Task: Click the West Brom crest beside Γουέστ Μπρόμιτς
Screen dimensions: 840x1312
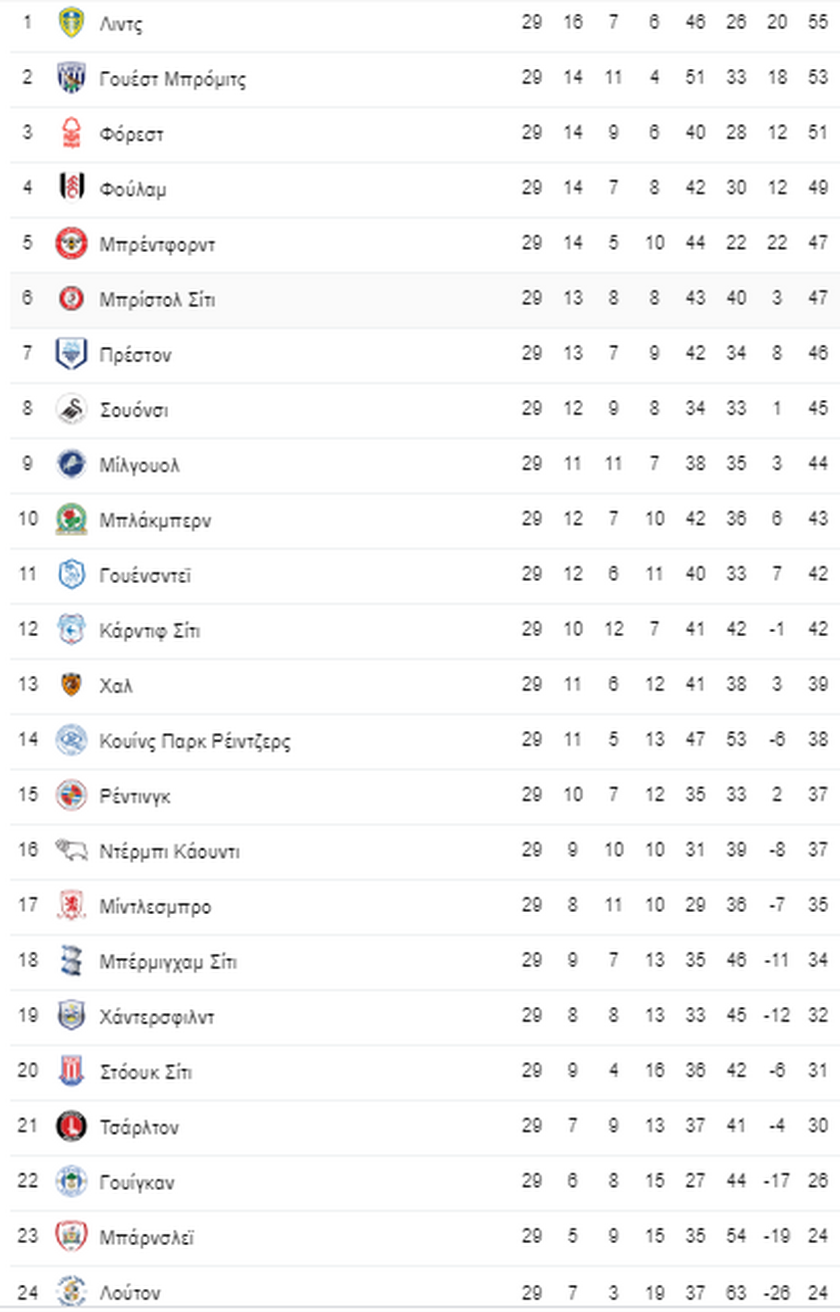Action: click(71, 78)
